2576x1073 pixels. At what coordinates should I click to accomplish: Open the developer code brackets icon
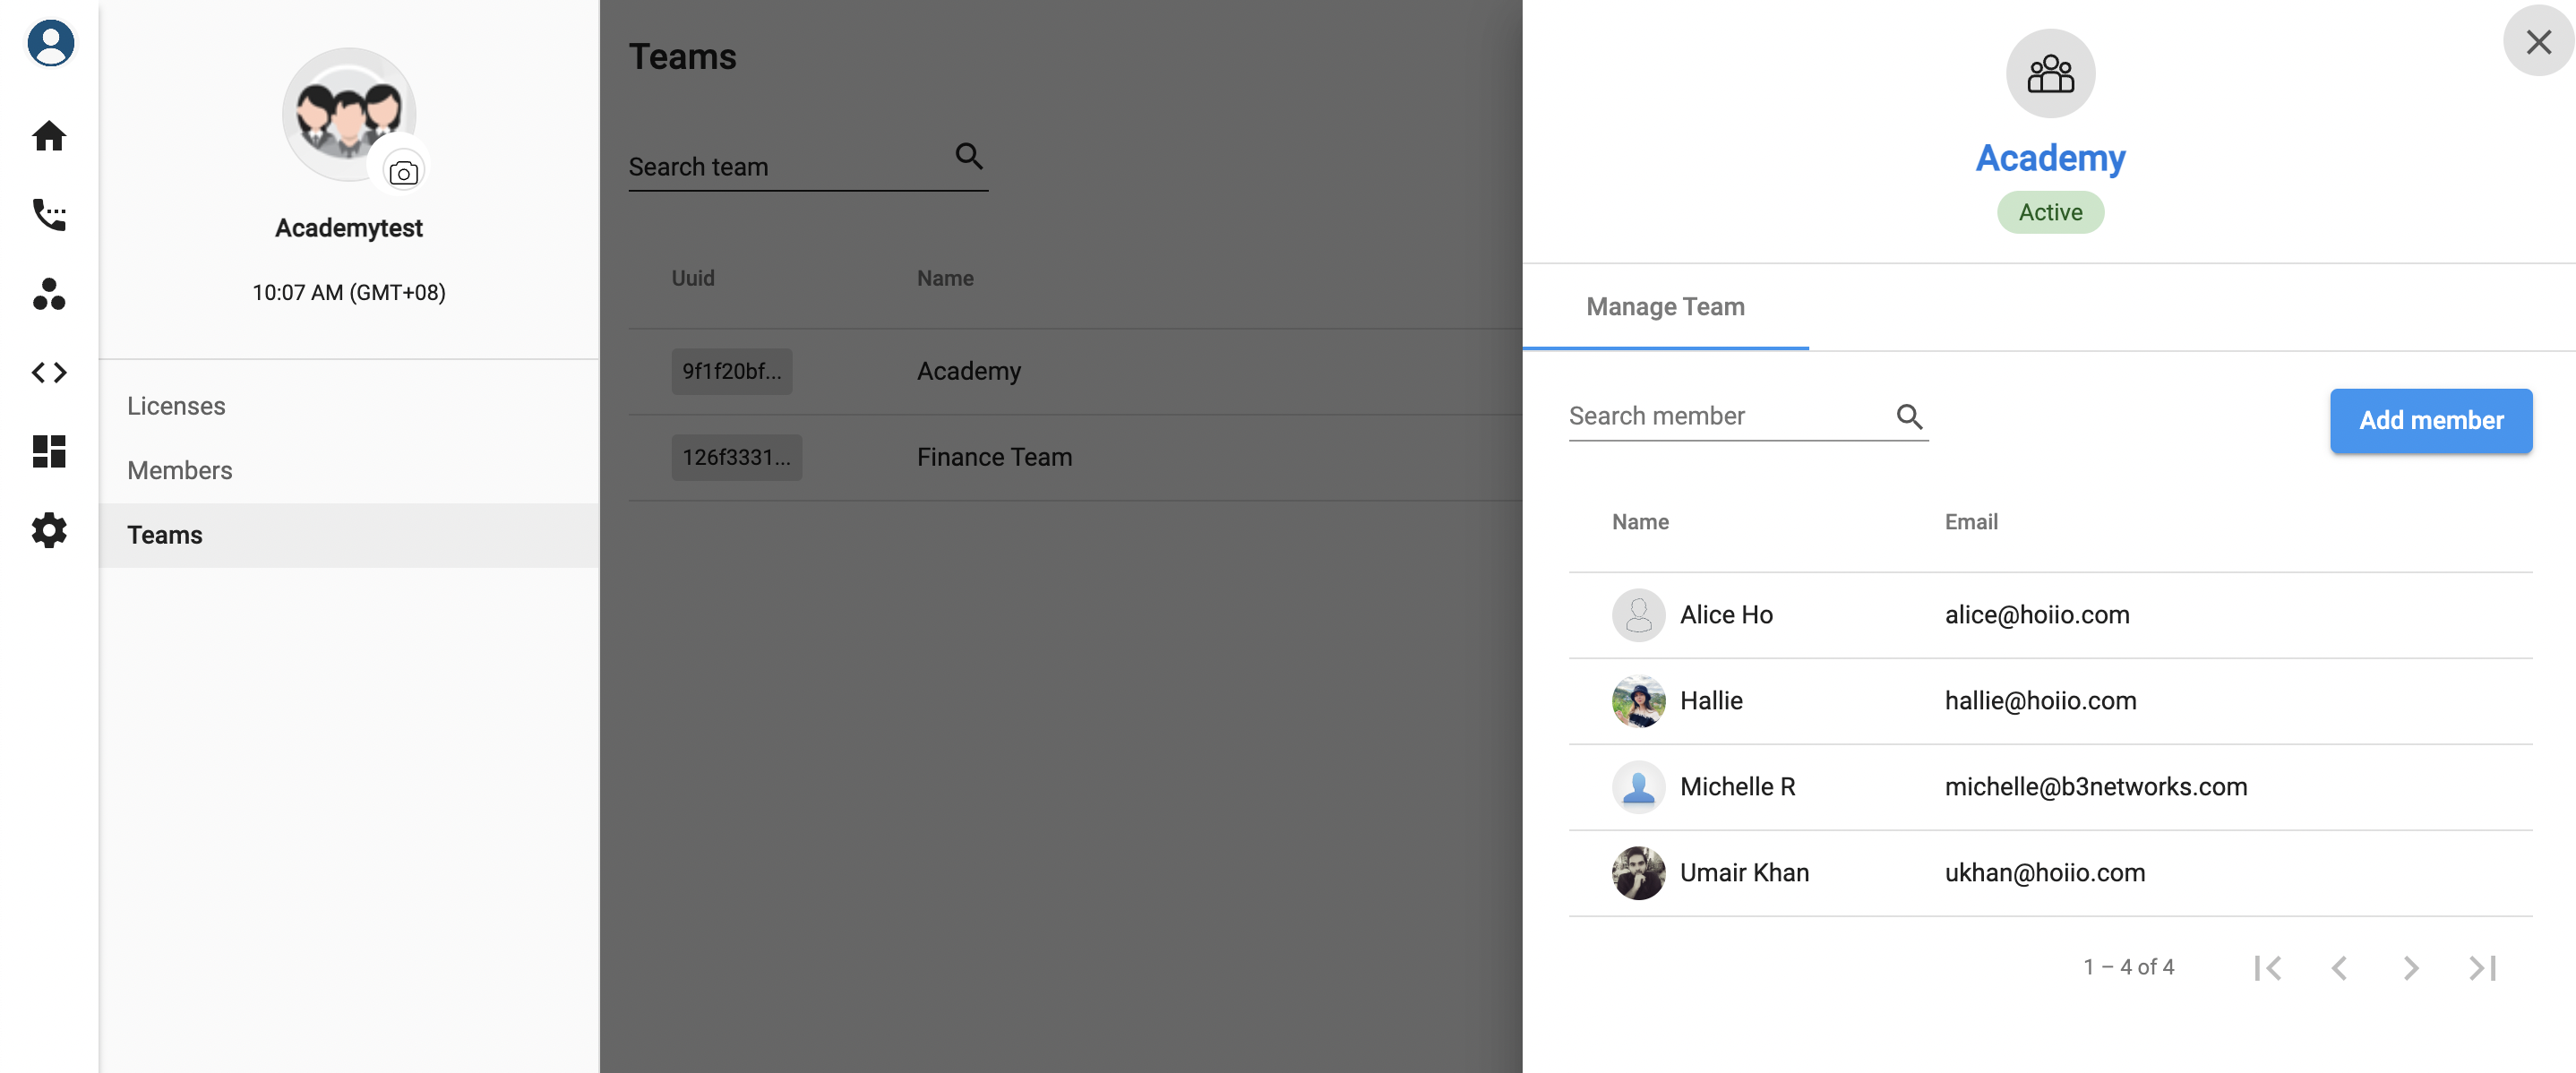coord(49,372)
